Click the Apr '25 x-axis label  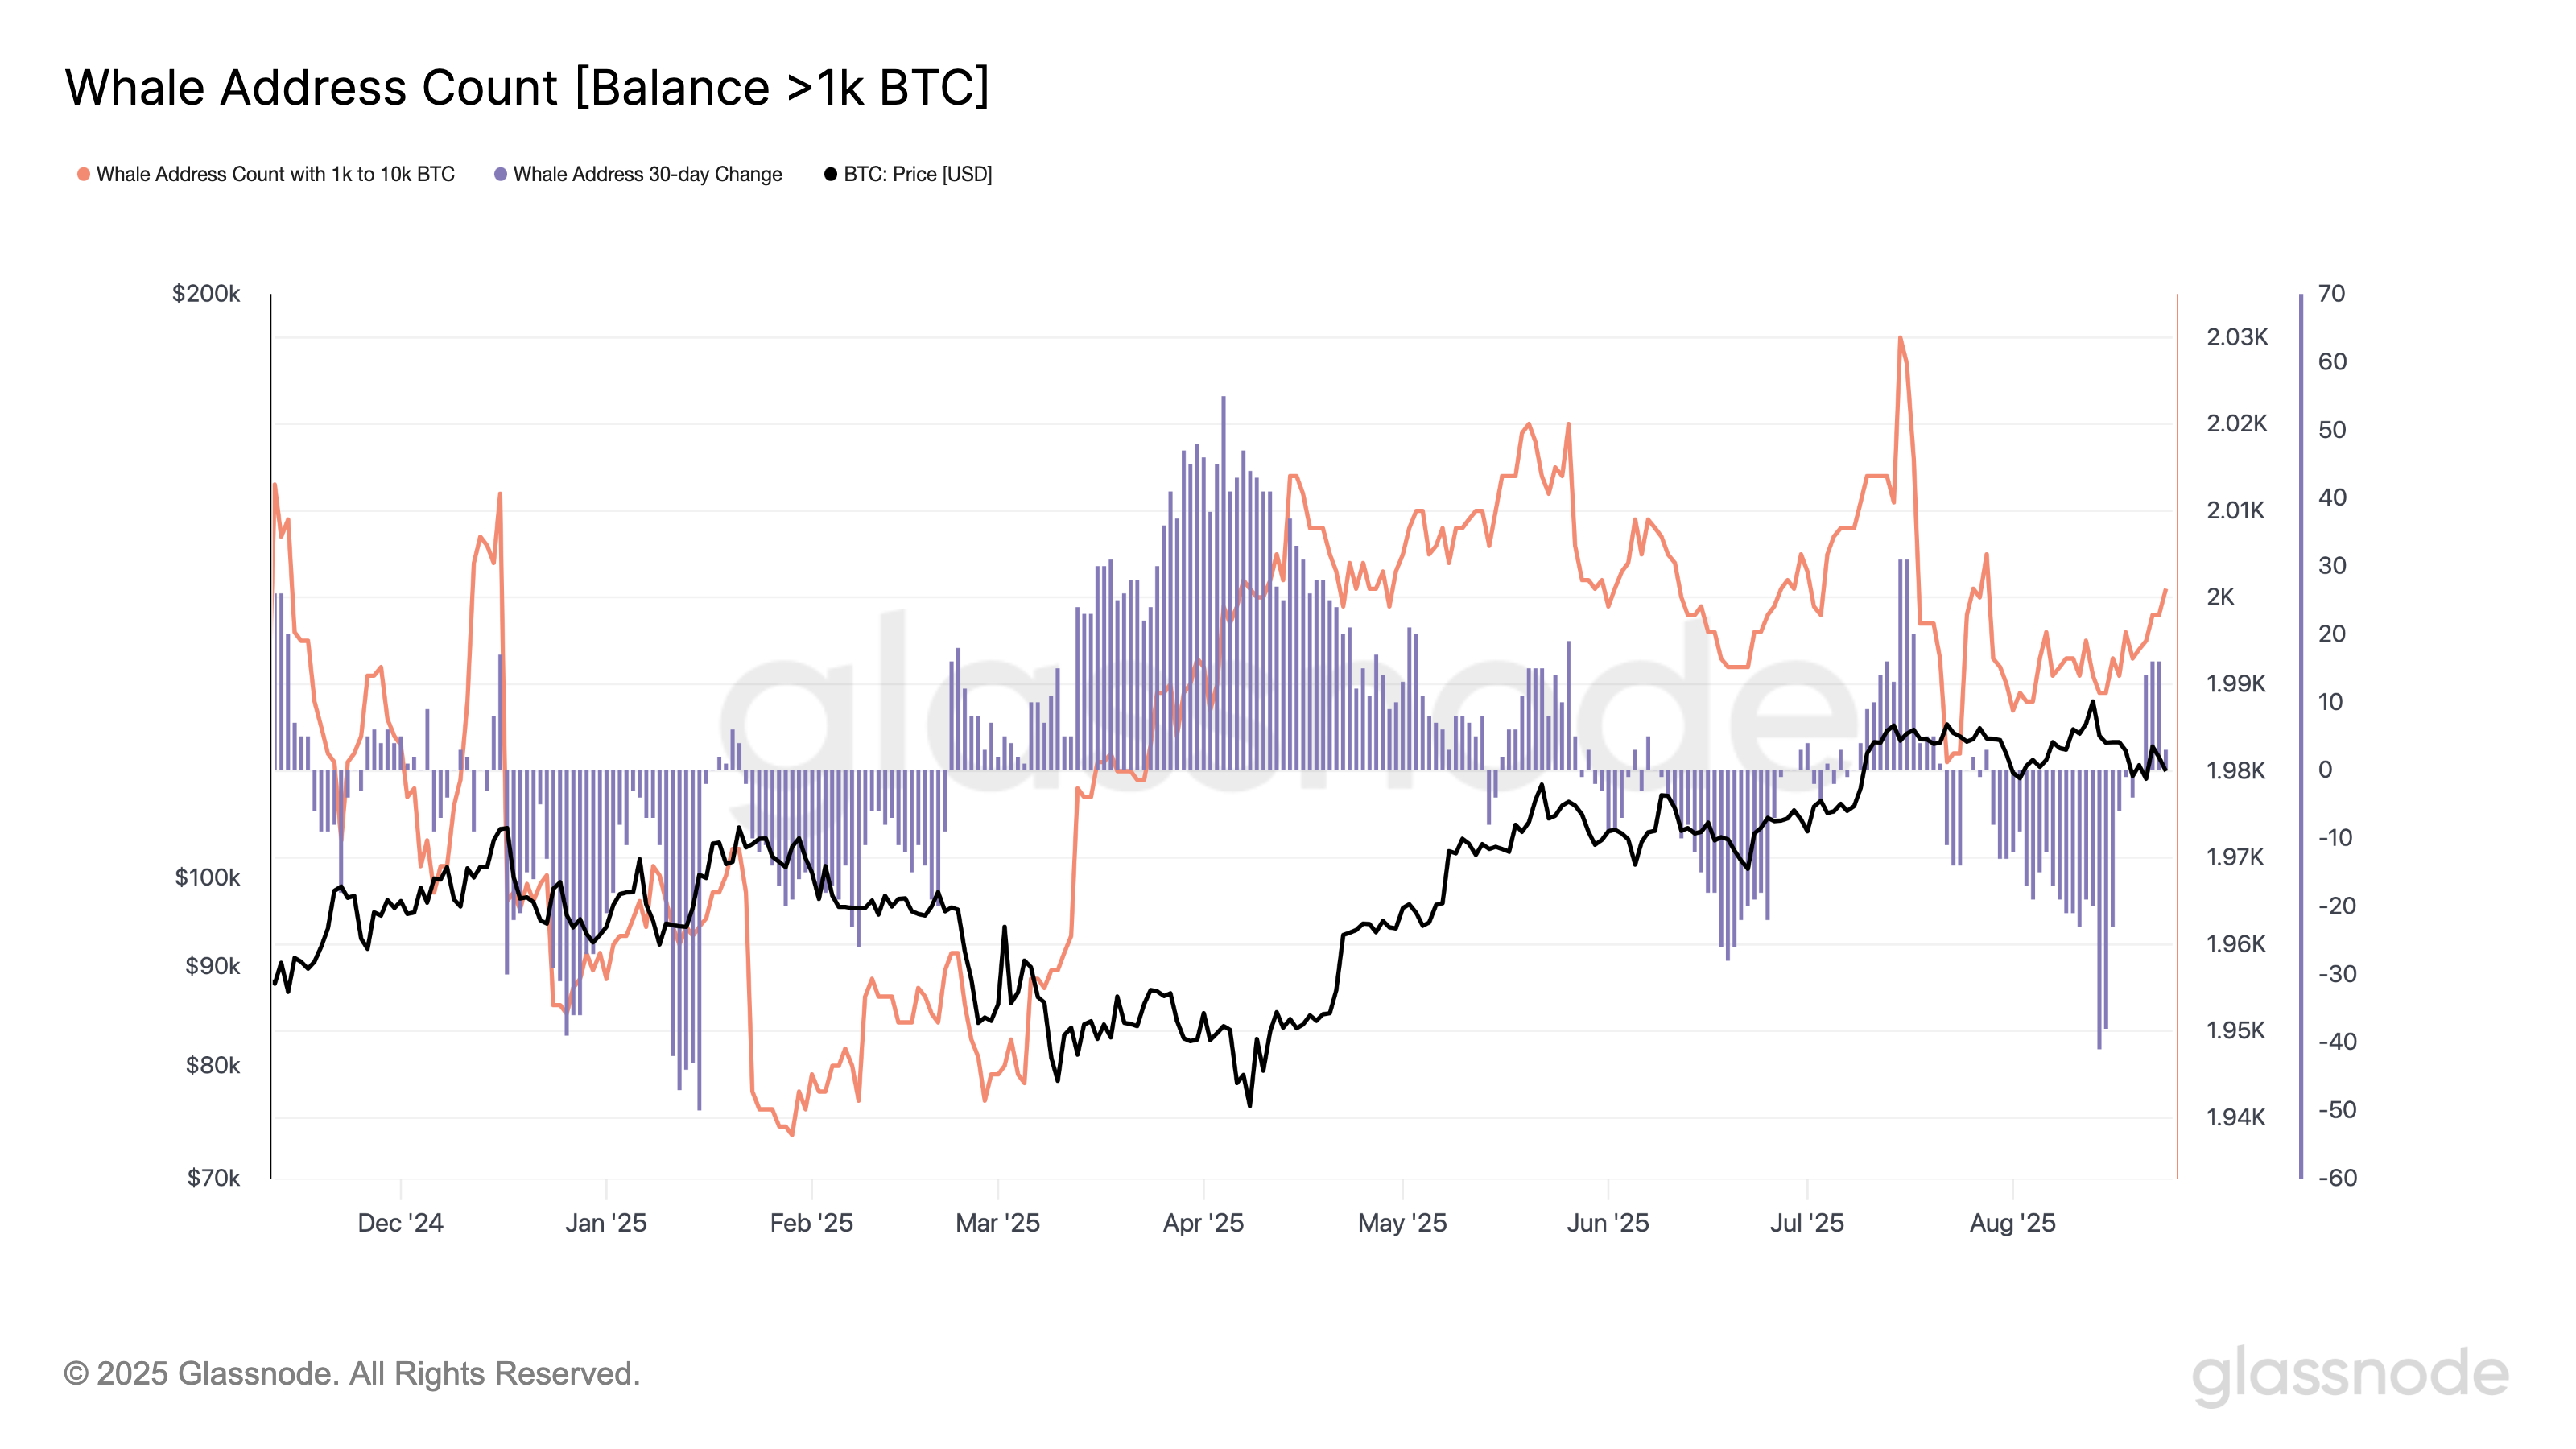coord(1203,1223)
